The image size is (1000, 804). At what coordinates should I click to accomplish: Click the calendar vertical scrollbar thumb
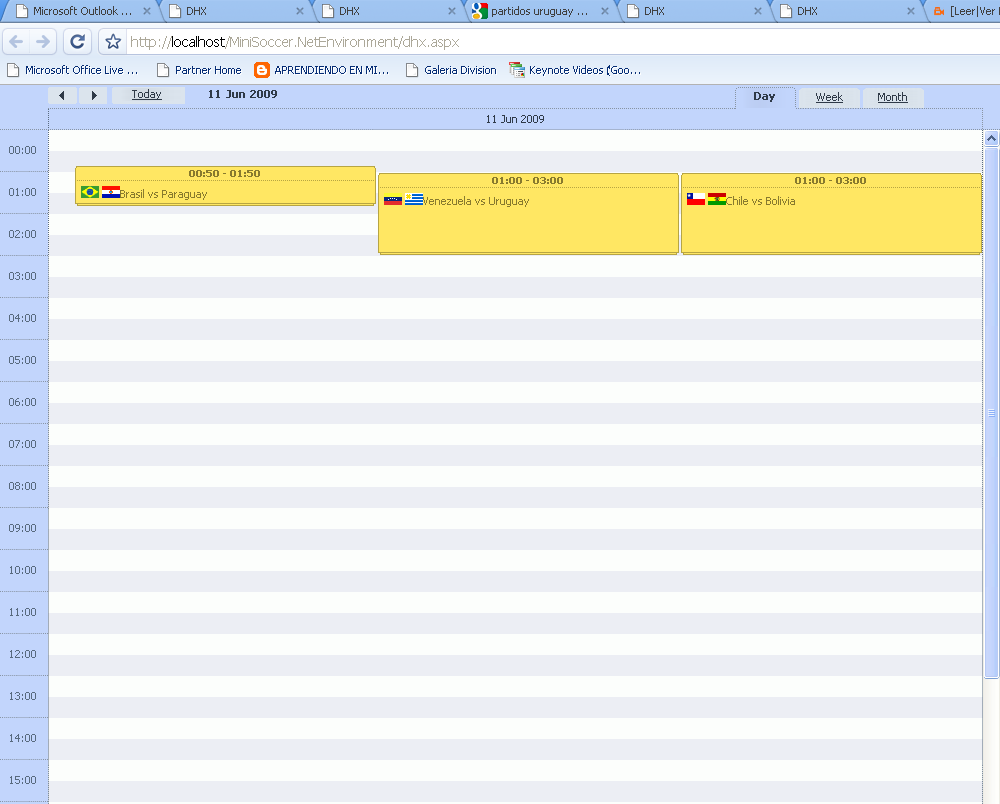[991, 413]
